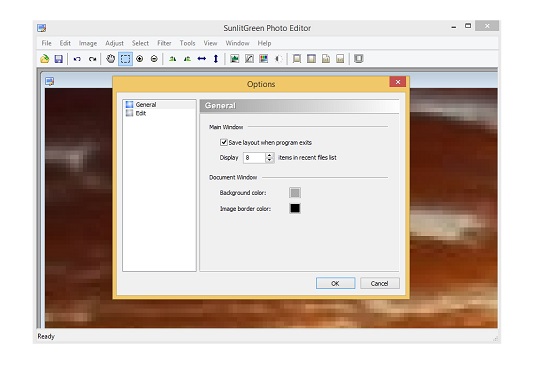Image resolution: width=550 pixels, height=370 pixels.
Task: Click the Open file toolbar icon
Action: pyautogui.click(x=45, y=59)
